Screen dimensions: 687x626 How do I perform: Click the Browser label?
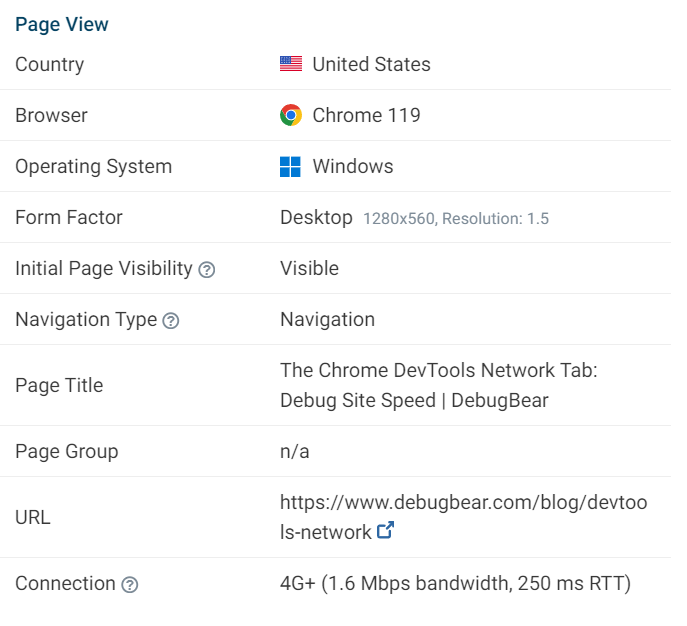51,116
